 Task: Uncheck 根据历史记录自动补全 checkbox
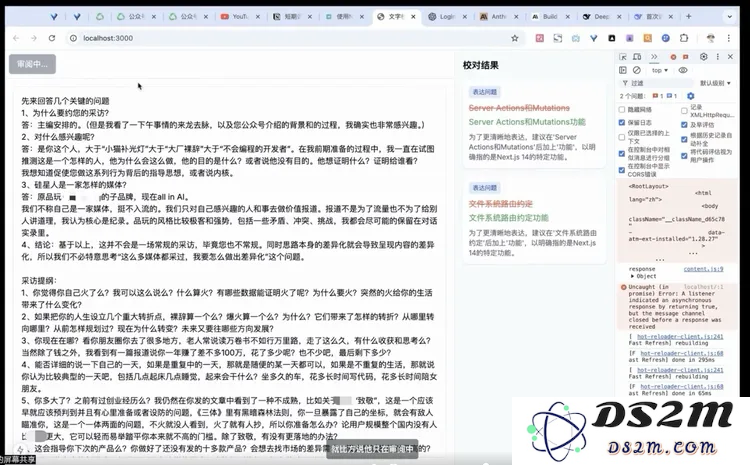[x=684, y=139]
